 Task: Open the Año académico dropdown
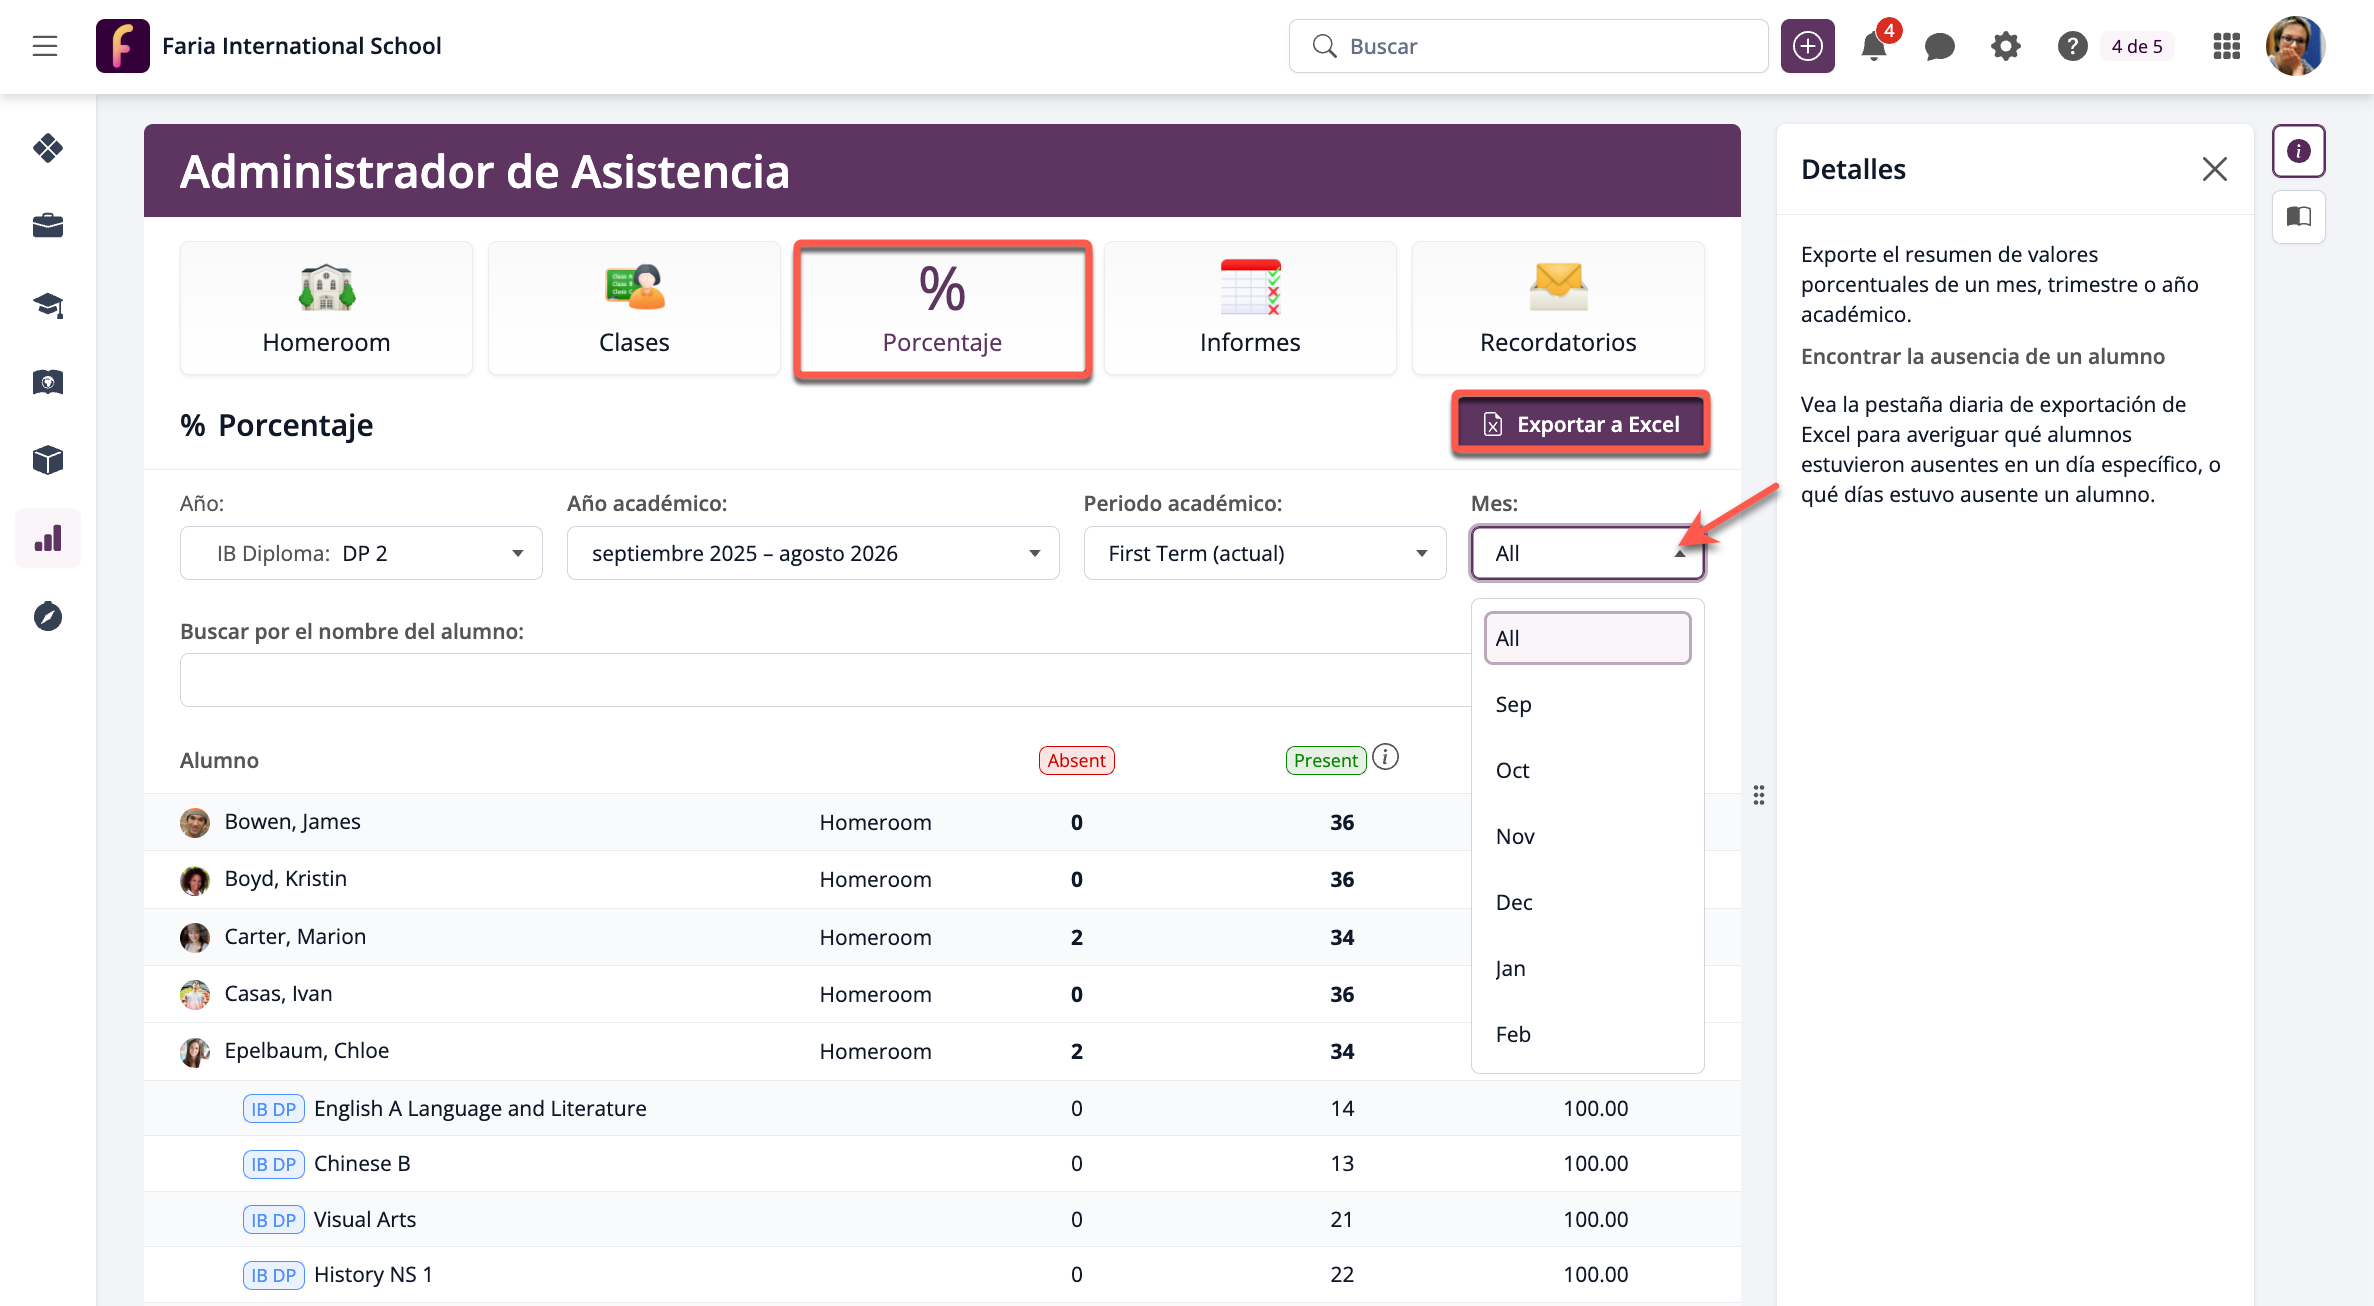click(812, 553)
